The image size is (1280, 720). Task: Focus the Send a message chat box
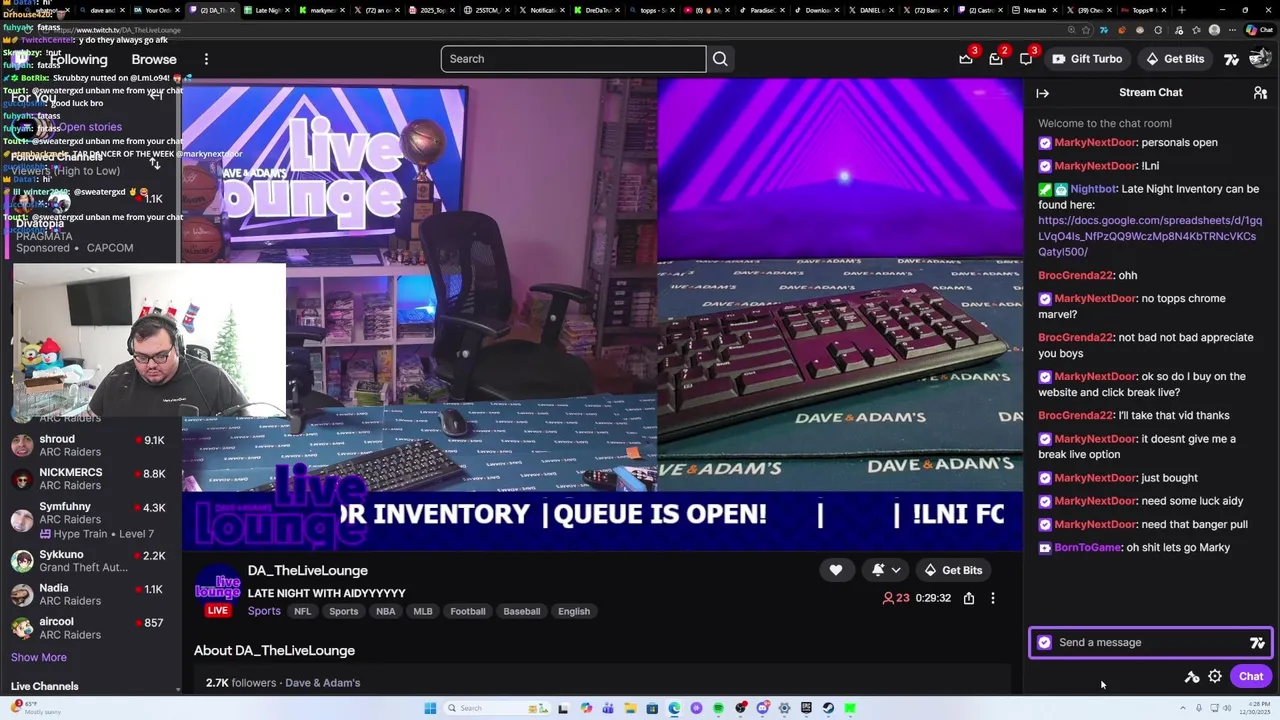(1150, 642)
